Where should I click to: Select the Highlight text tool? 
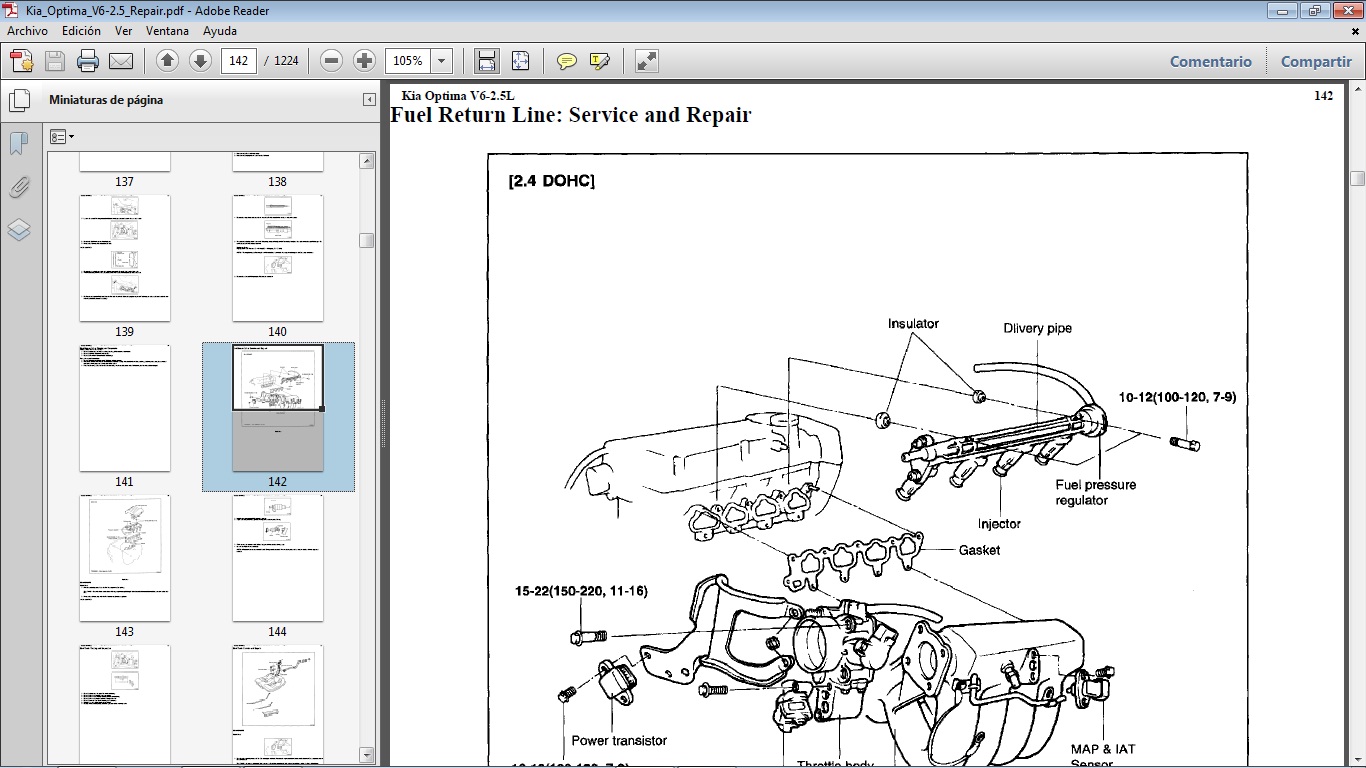tap(599, 60)
